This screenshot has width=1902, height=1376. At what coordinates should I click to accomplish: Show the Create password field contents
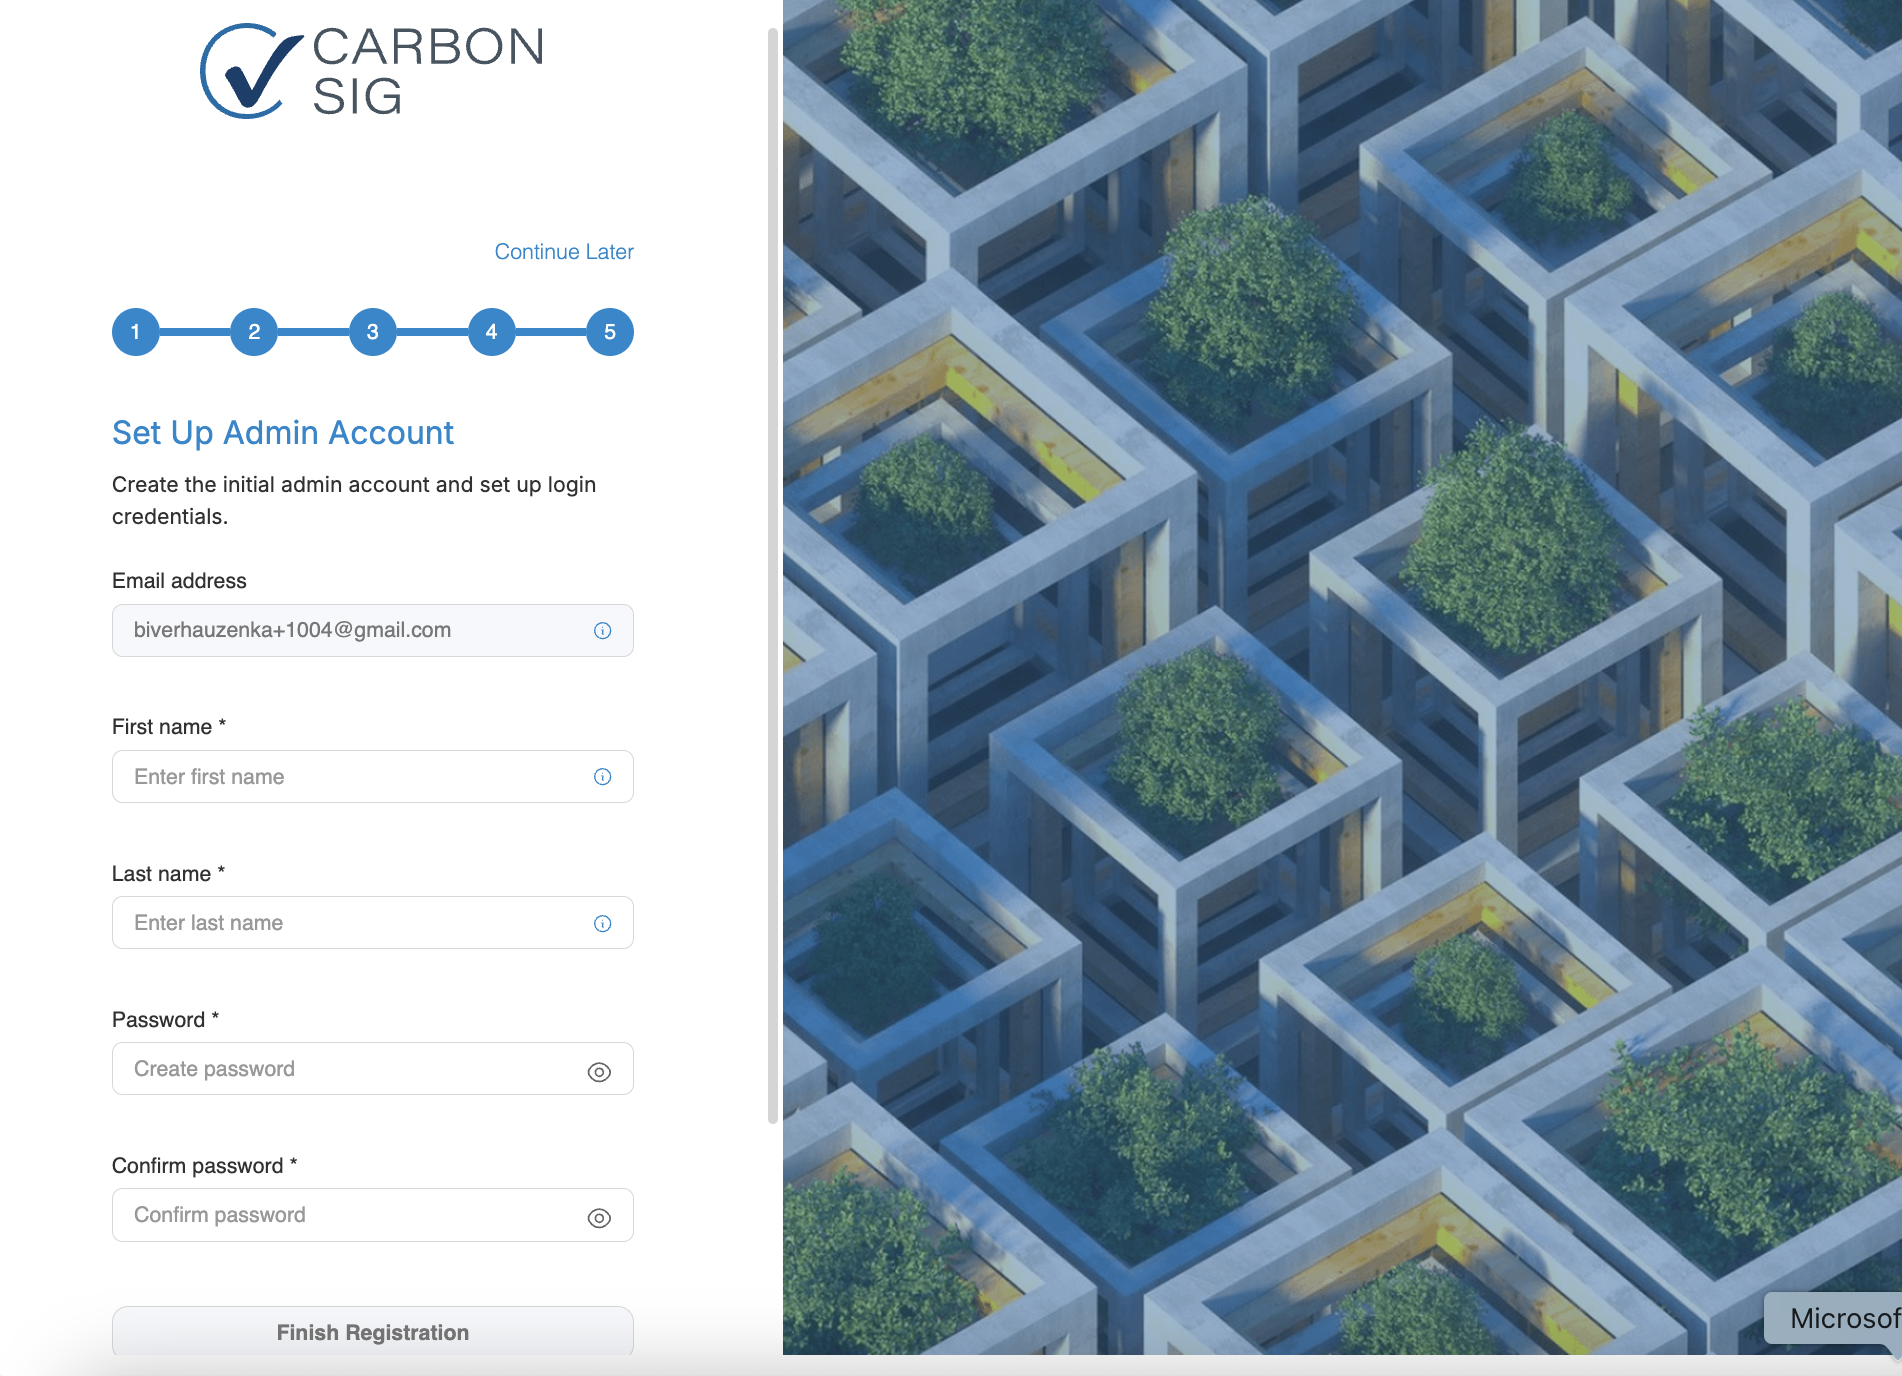point(599,1072)
